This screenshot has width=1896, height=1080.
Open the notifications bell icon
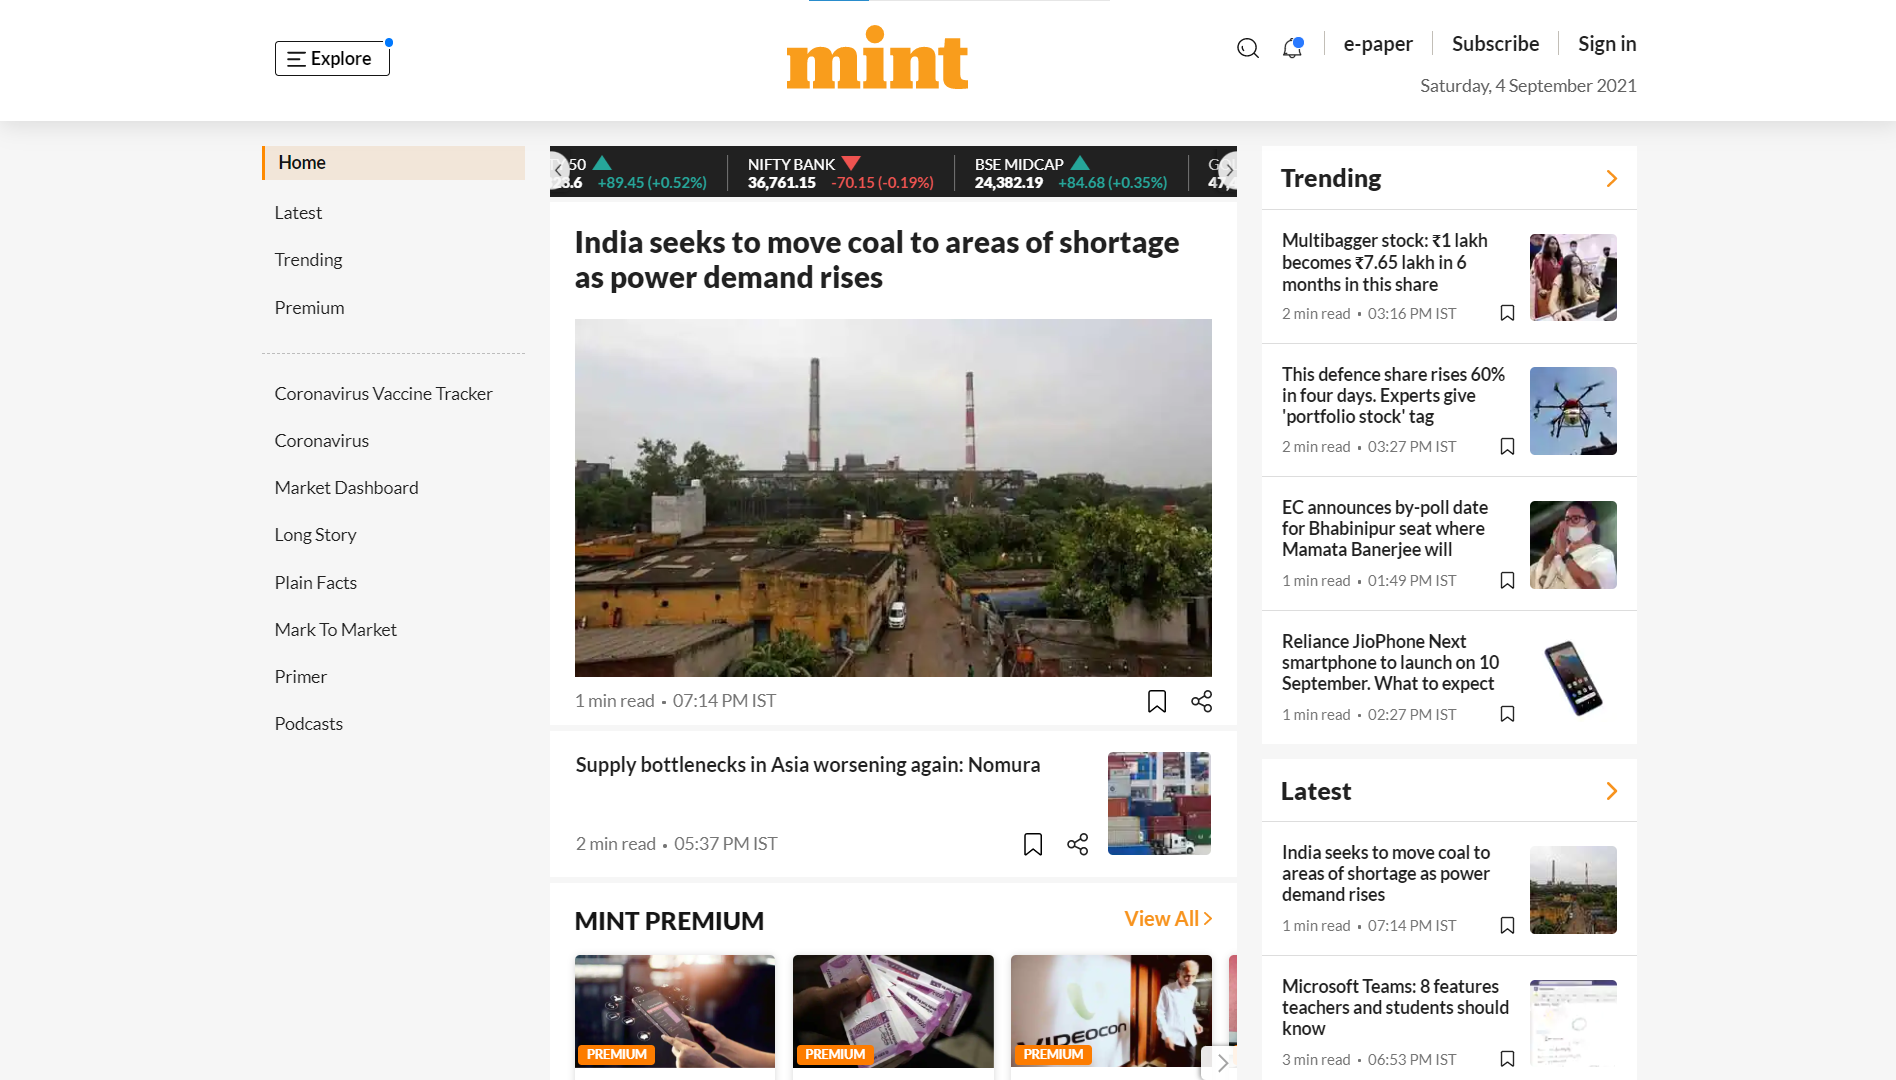[x=1293, y=47]
